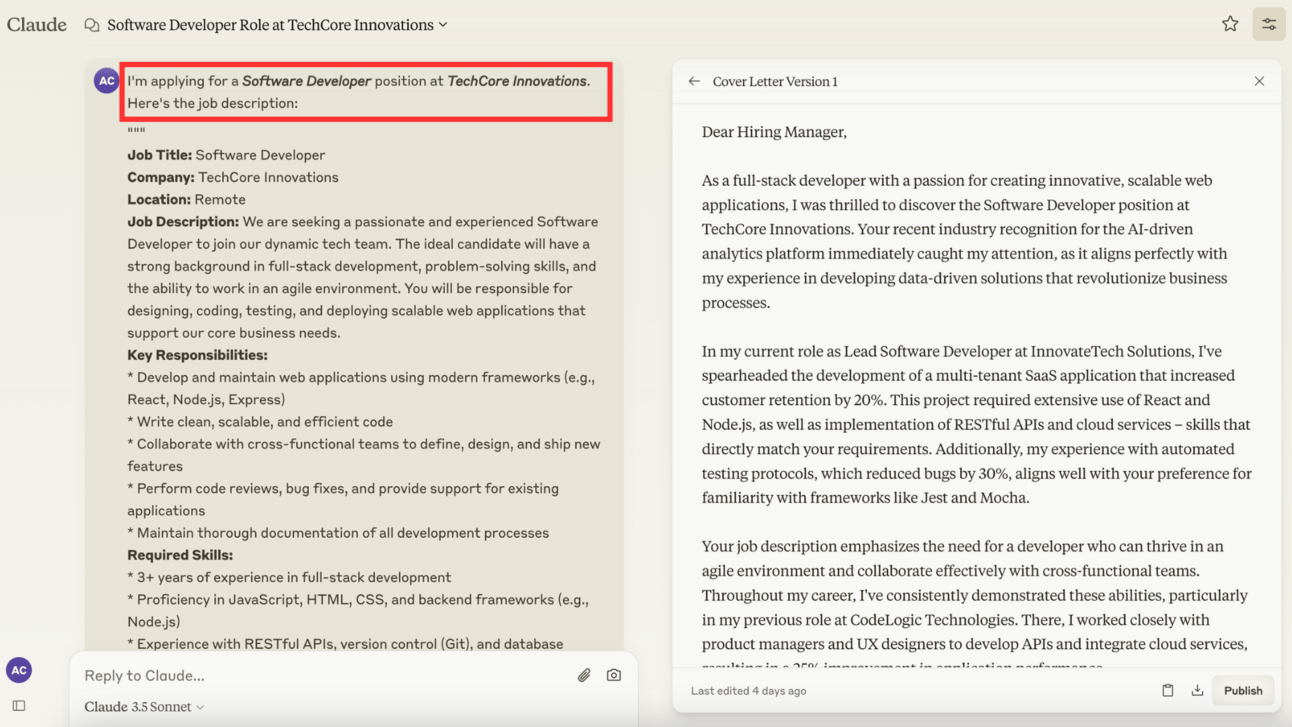This screenshot has width=1292, height=727.
Task: Publish the cover letter artifact
Action: click(x=1243, y=690)
